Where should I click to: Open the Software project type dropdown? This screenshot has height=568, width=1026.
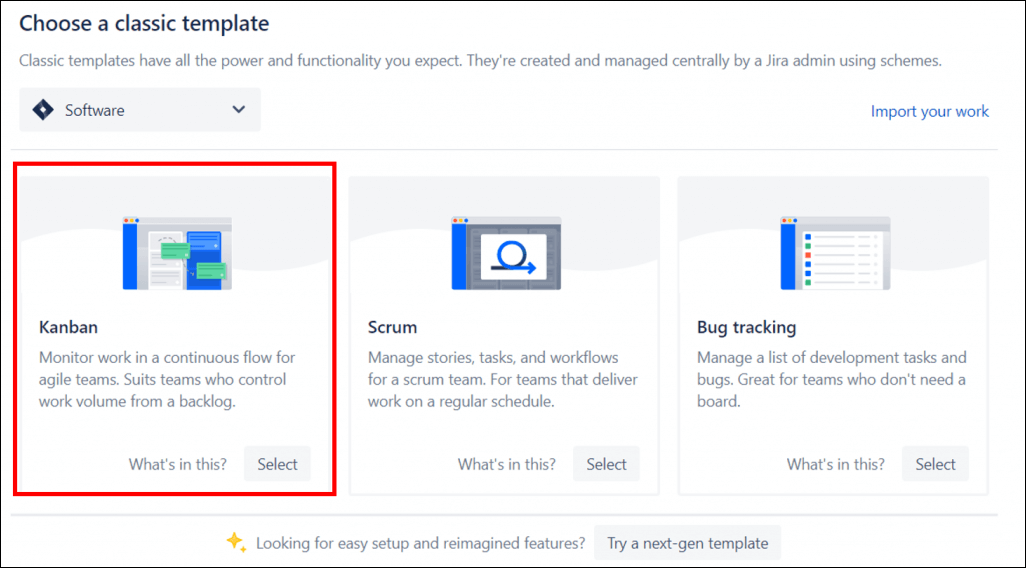point(139,110)
